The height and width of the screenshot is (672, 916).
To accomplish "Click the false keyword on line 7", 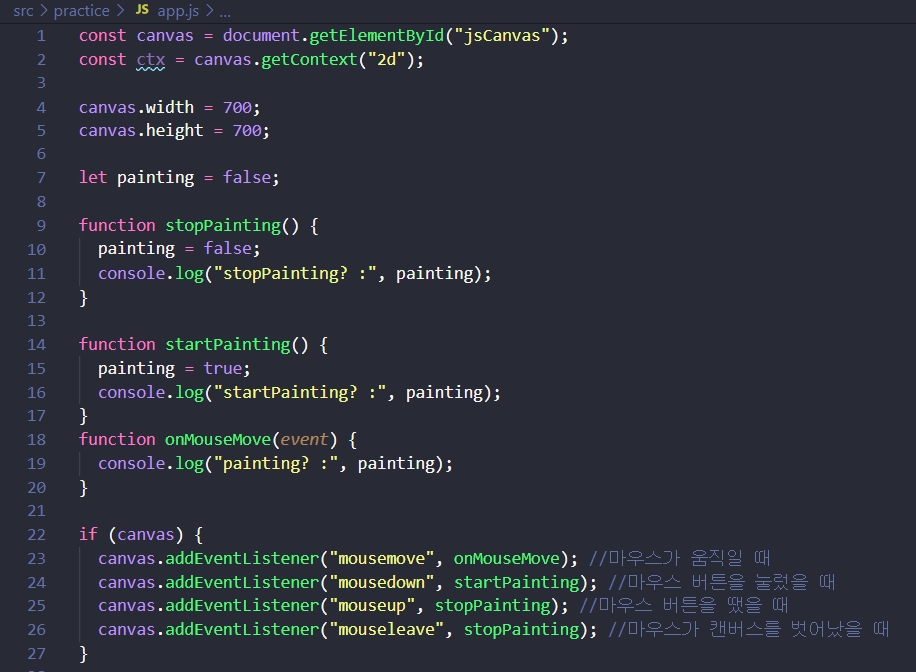I will click(248, 177).
